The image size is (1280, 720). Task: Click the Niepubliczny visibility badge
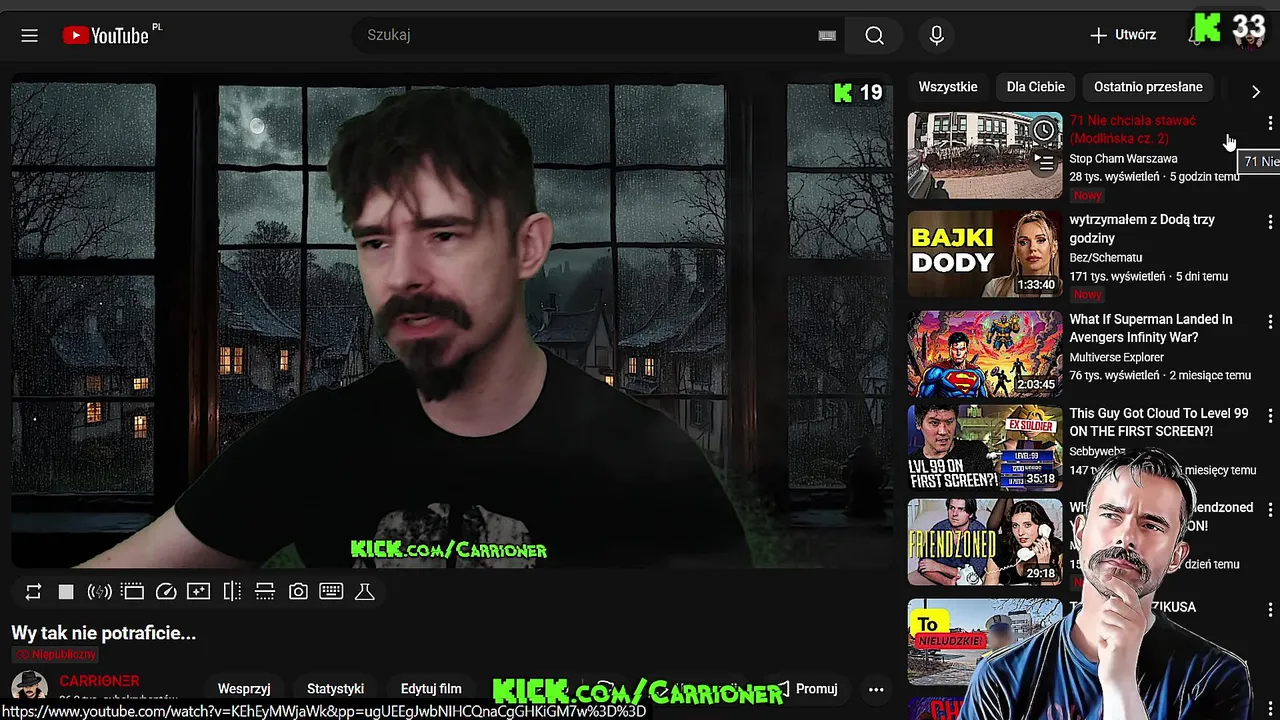pyautogui.click(x=55, y=655)
